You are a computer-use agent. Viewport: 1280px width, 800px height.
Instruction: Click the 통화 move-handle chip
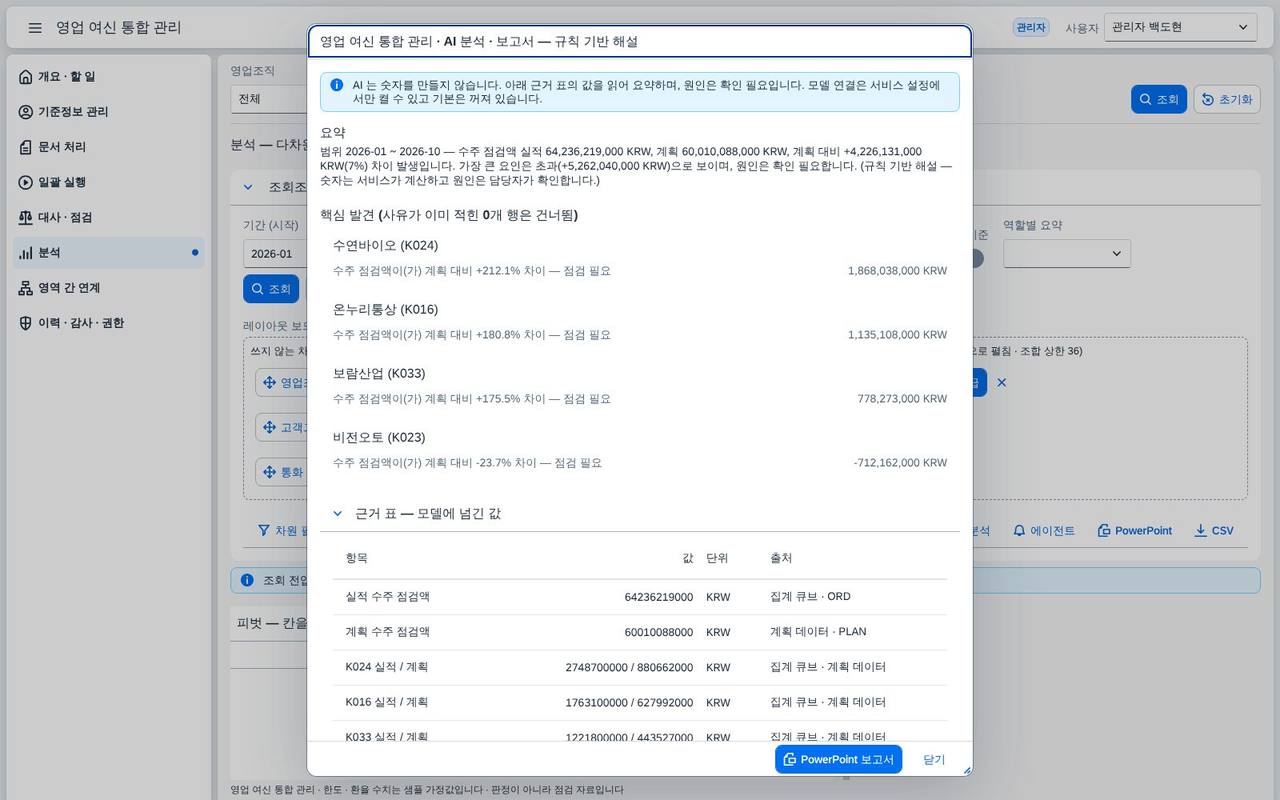281,472
